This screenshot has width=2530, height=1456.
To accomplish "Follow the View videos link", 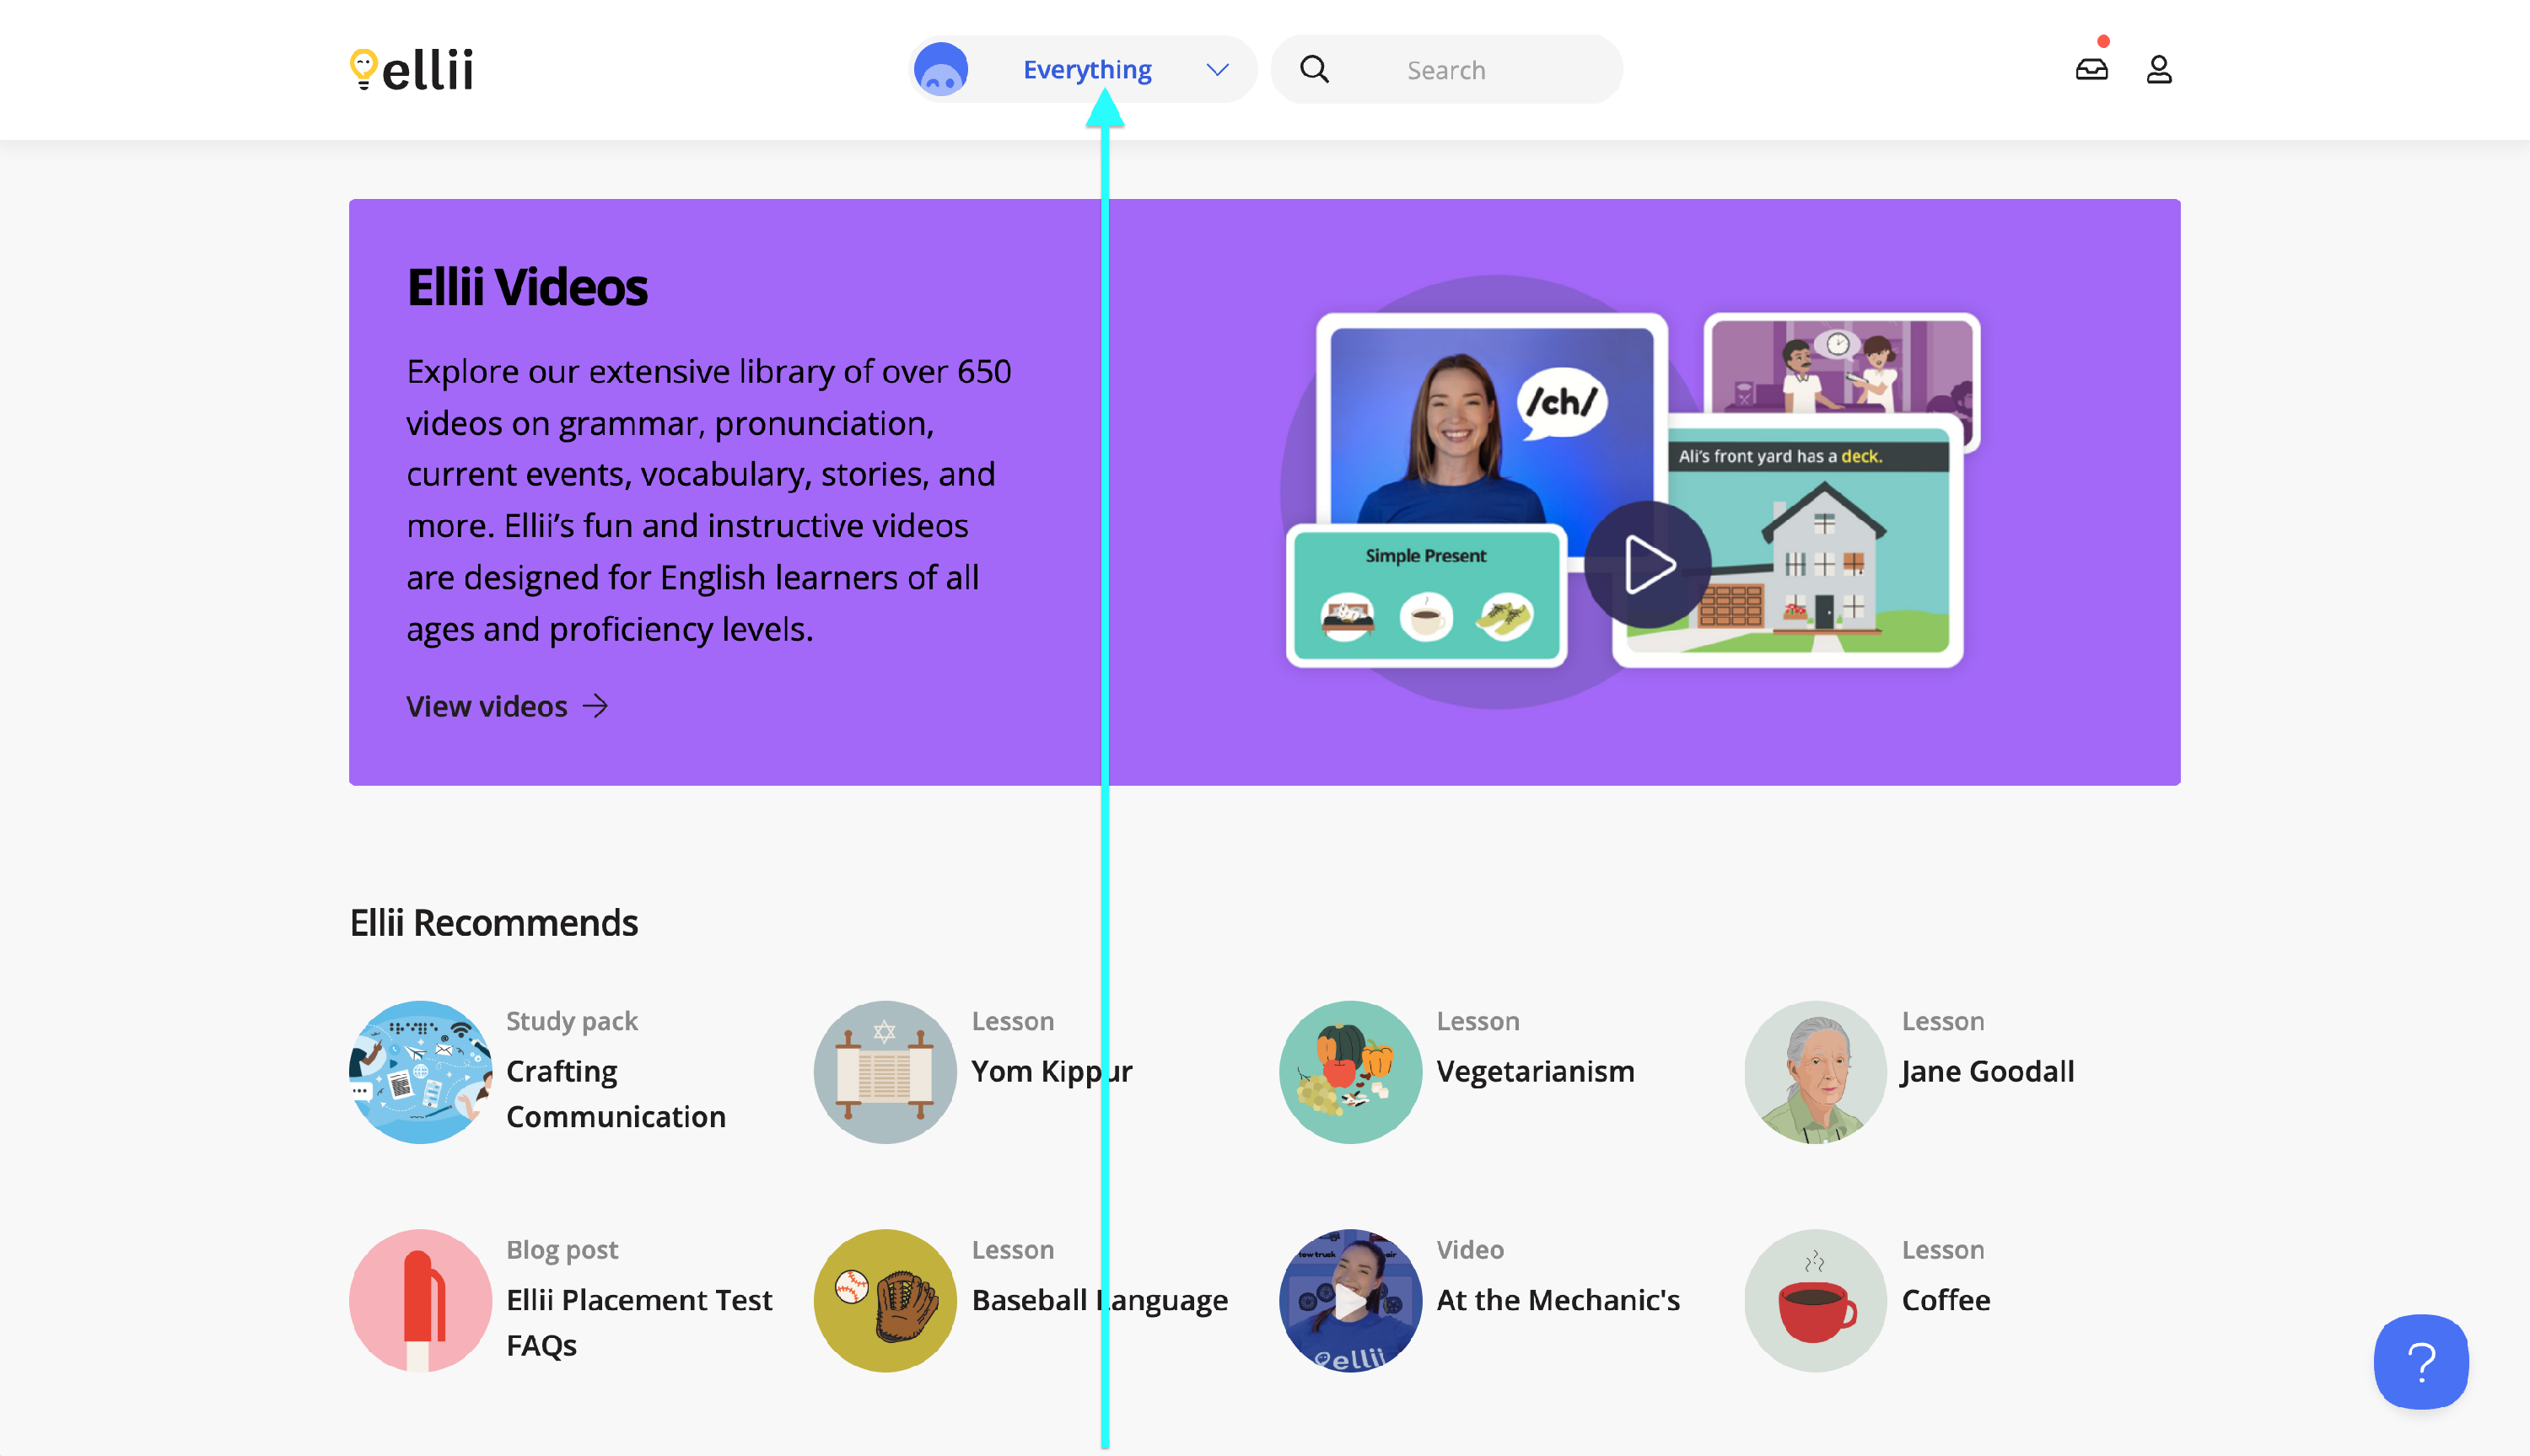I will pos(487,706).
